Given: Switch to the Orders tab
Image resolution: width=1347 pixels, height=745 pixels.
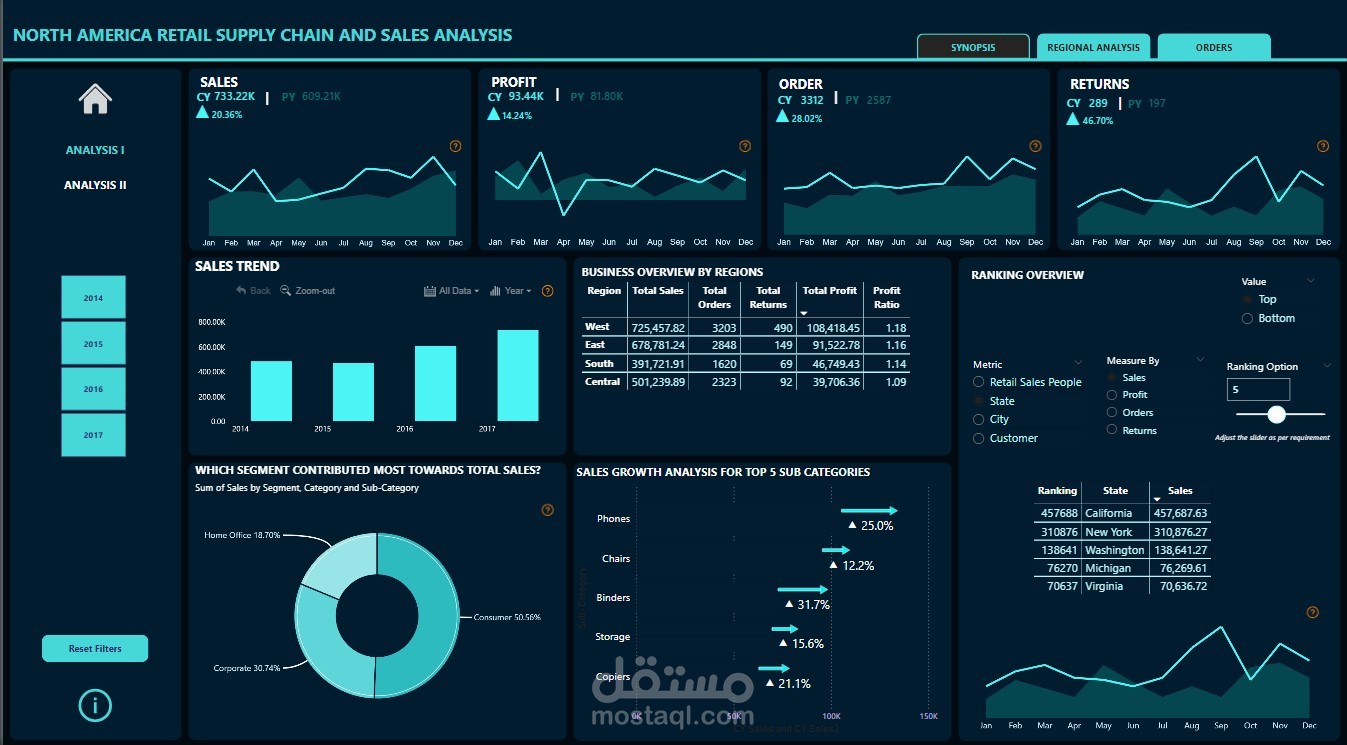Looking at the screenshot, I should [1214, 47].
